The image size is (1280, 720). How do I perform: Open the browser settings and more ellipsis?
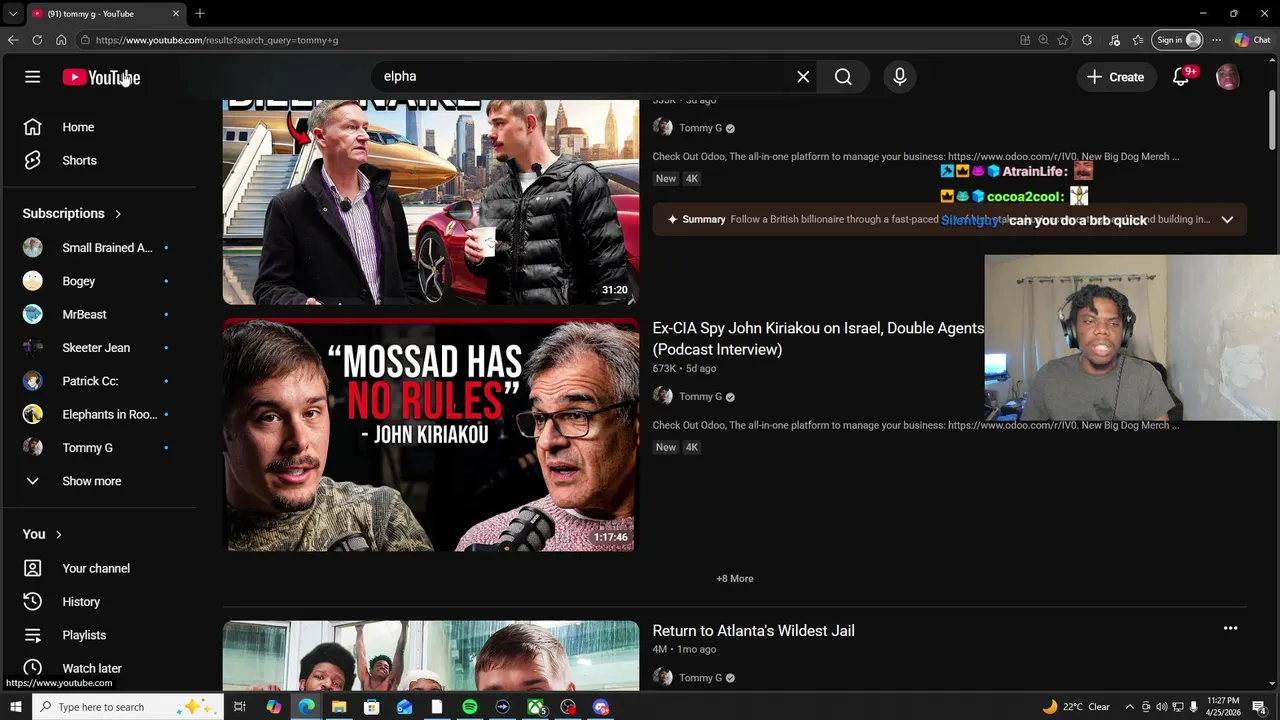pos(1216,40)
